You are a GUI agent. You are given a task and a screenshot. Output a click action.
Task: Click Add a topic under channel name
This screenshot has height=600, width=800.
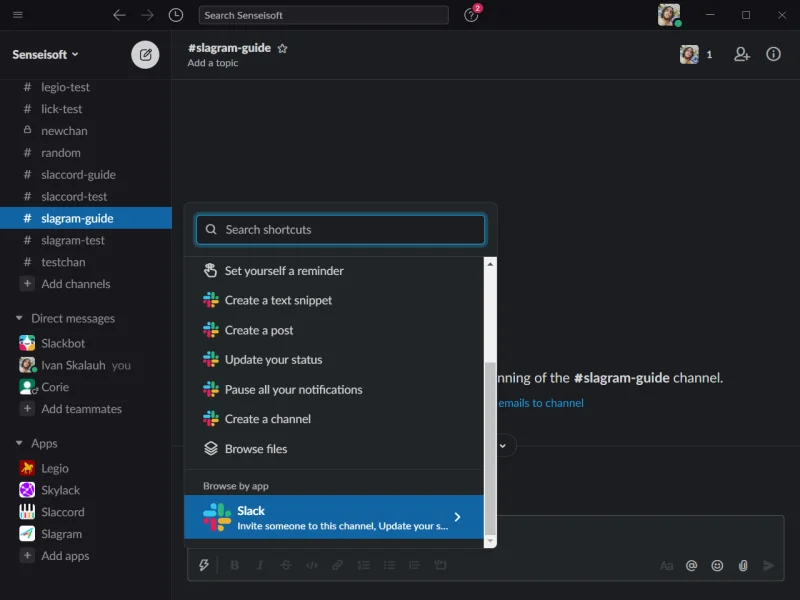click(x=213, y=63)
